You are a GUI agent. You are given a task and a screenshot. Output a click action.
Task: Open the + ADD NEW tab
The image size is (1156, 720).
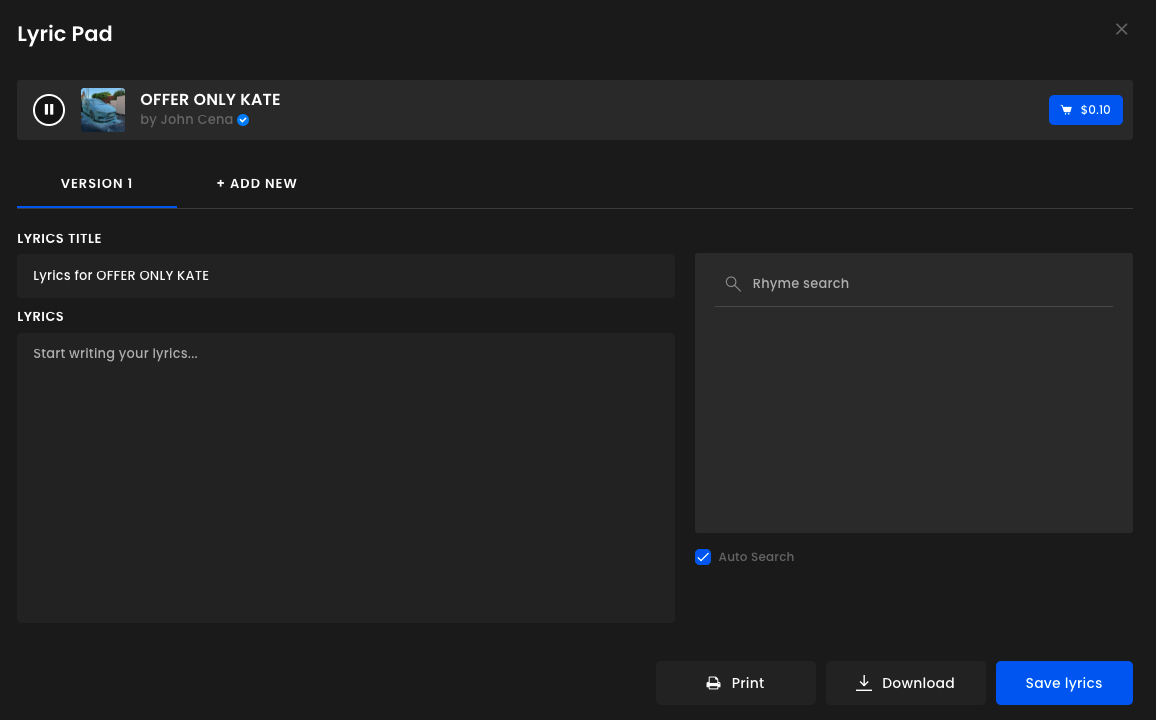click(x=257, y=183)
